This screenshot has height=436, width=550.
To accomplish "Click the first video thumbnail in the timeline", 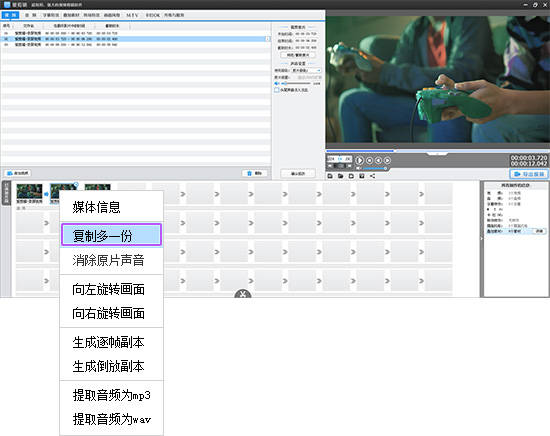I will coord(29,192).
